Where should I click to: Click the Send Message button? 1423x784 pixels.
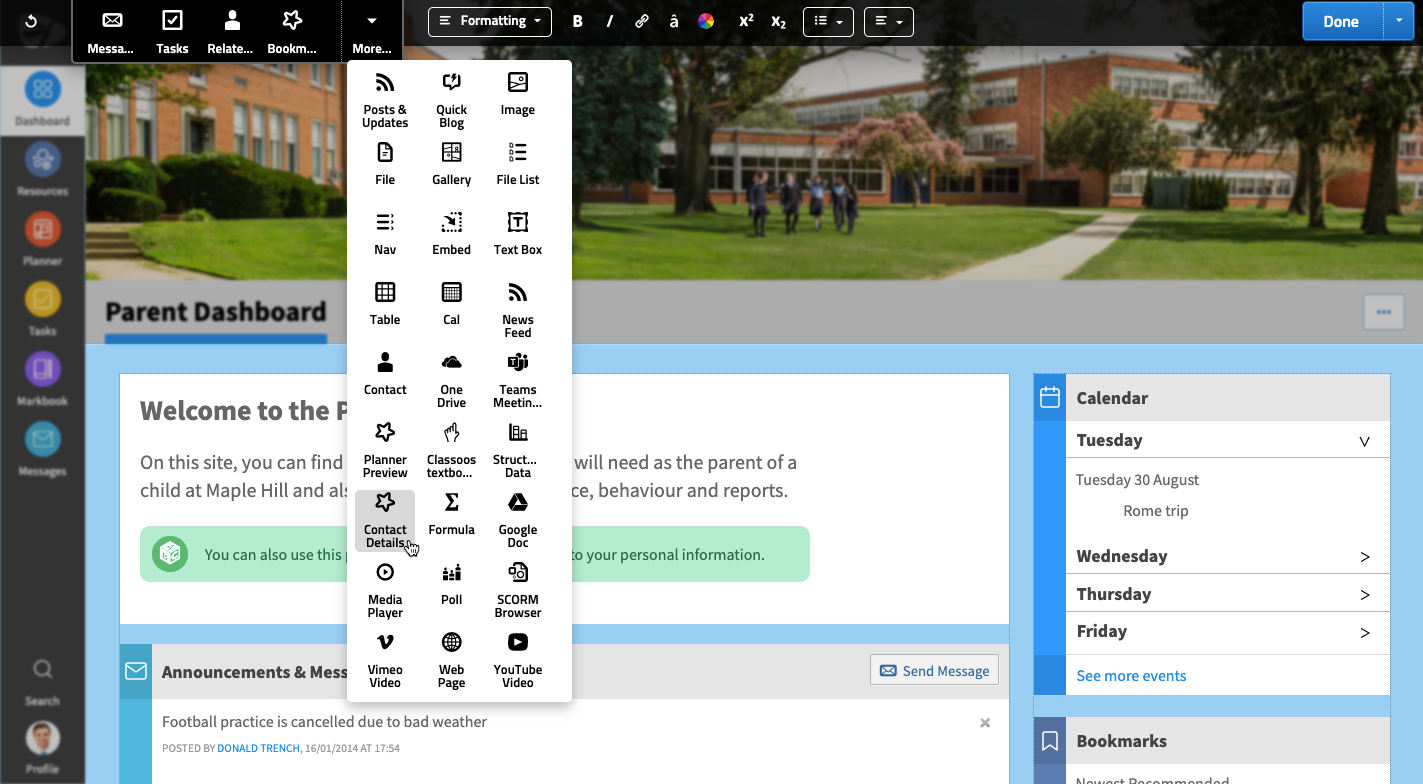click(x=933, y=670)
